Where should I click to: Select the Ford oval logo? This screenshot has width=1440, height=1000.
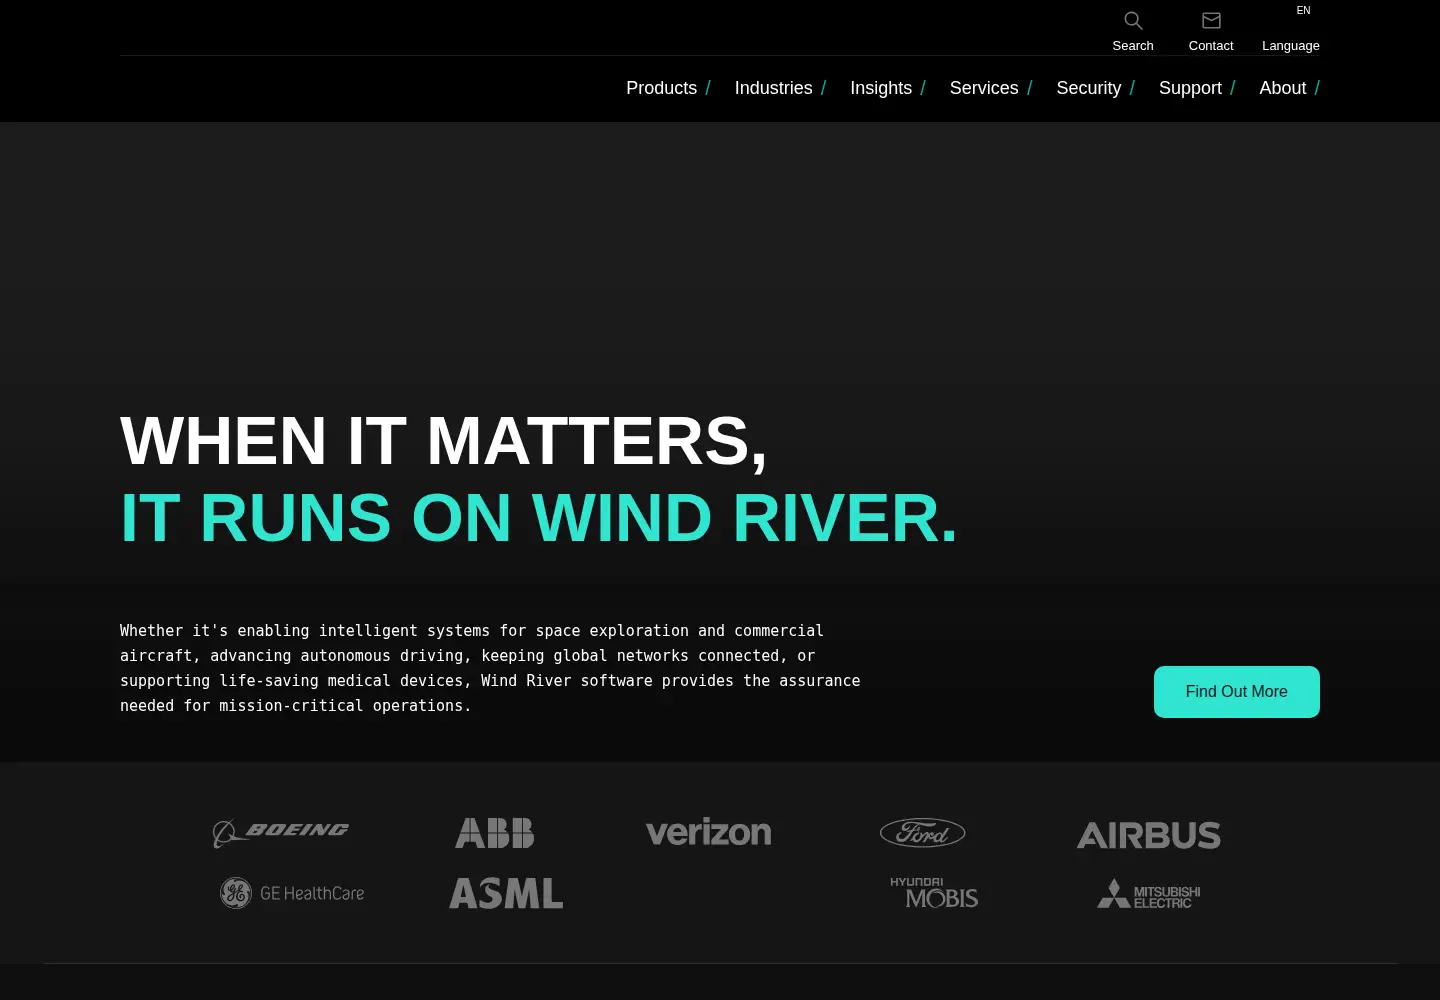tap(922, 833)
